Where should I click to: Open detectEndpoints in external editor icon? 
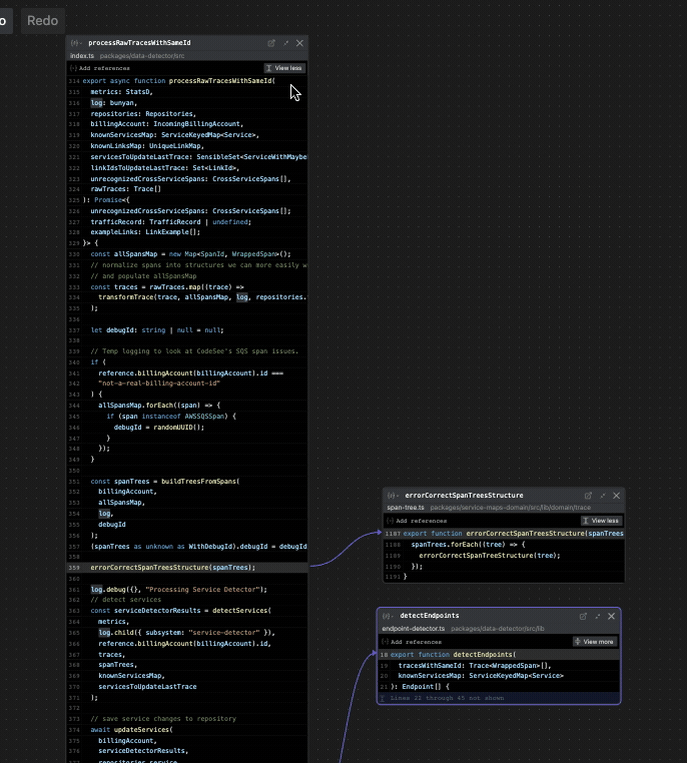583,616
